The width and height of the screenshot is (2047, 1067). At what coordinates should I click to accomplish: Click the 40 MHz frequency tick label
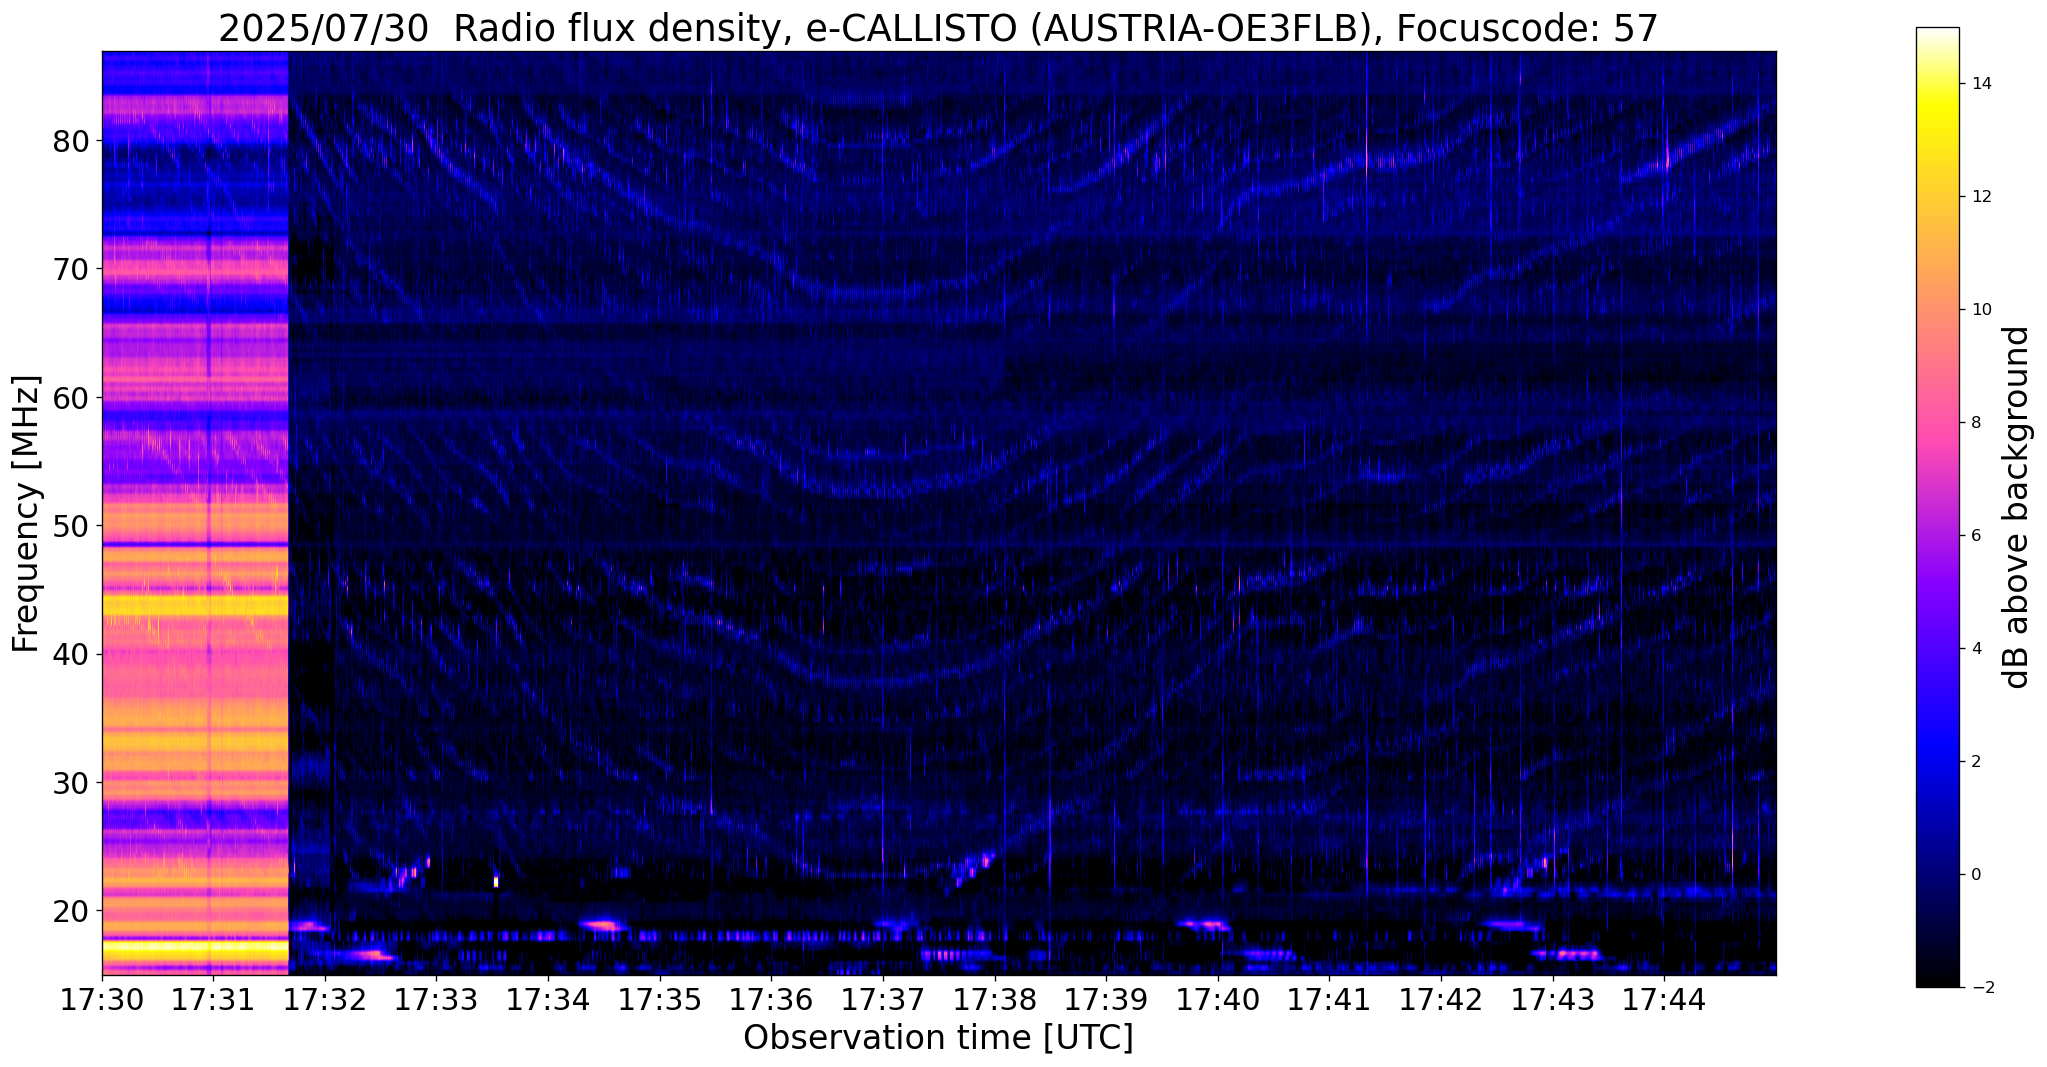pos(70,654)
